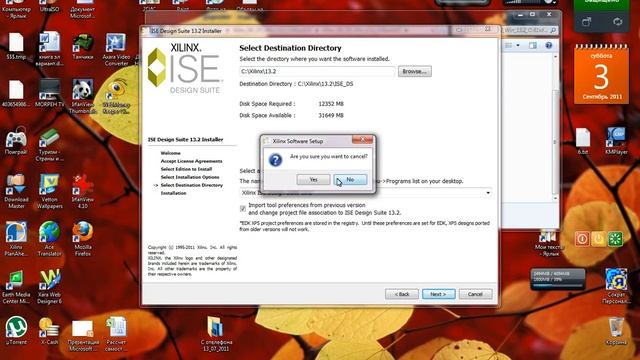
Task: Open the Xara Web Designer 6 icon
Action: [x=49, y=287]
